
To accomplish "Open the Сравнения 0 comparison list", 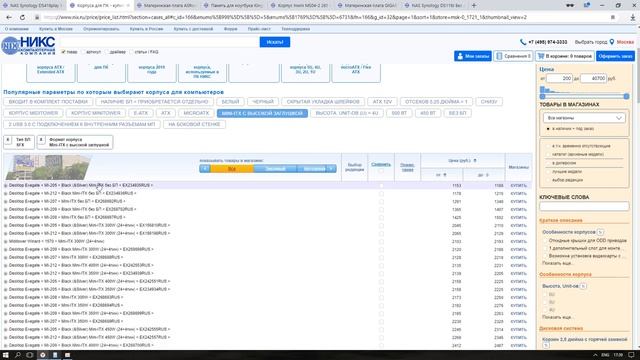I will (513, 56).
